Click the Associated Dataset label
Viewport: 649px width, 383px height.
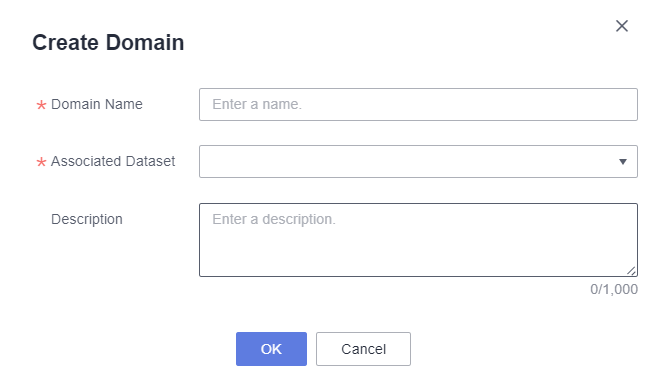tap(113, 161)
